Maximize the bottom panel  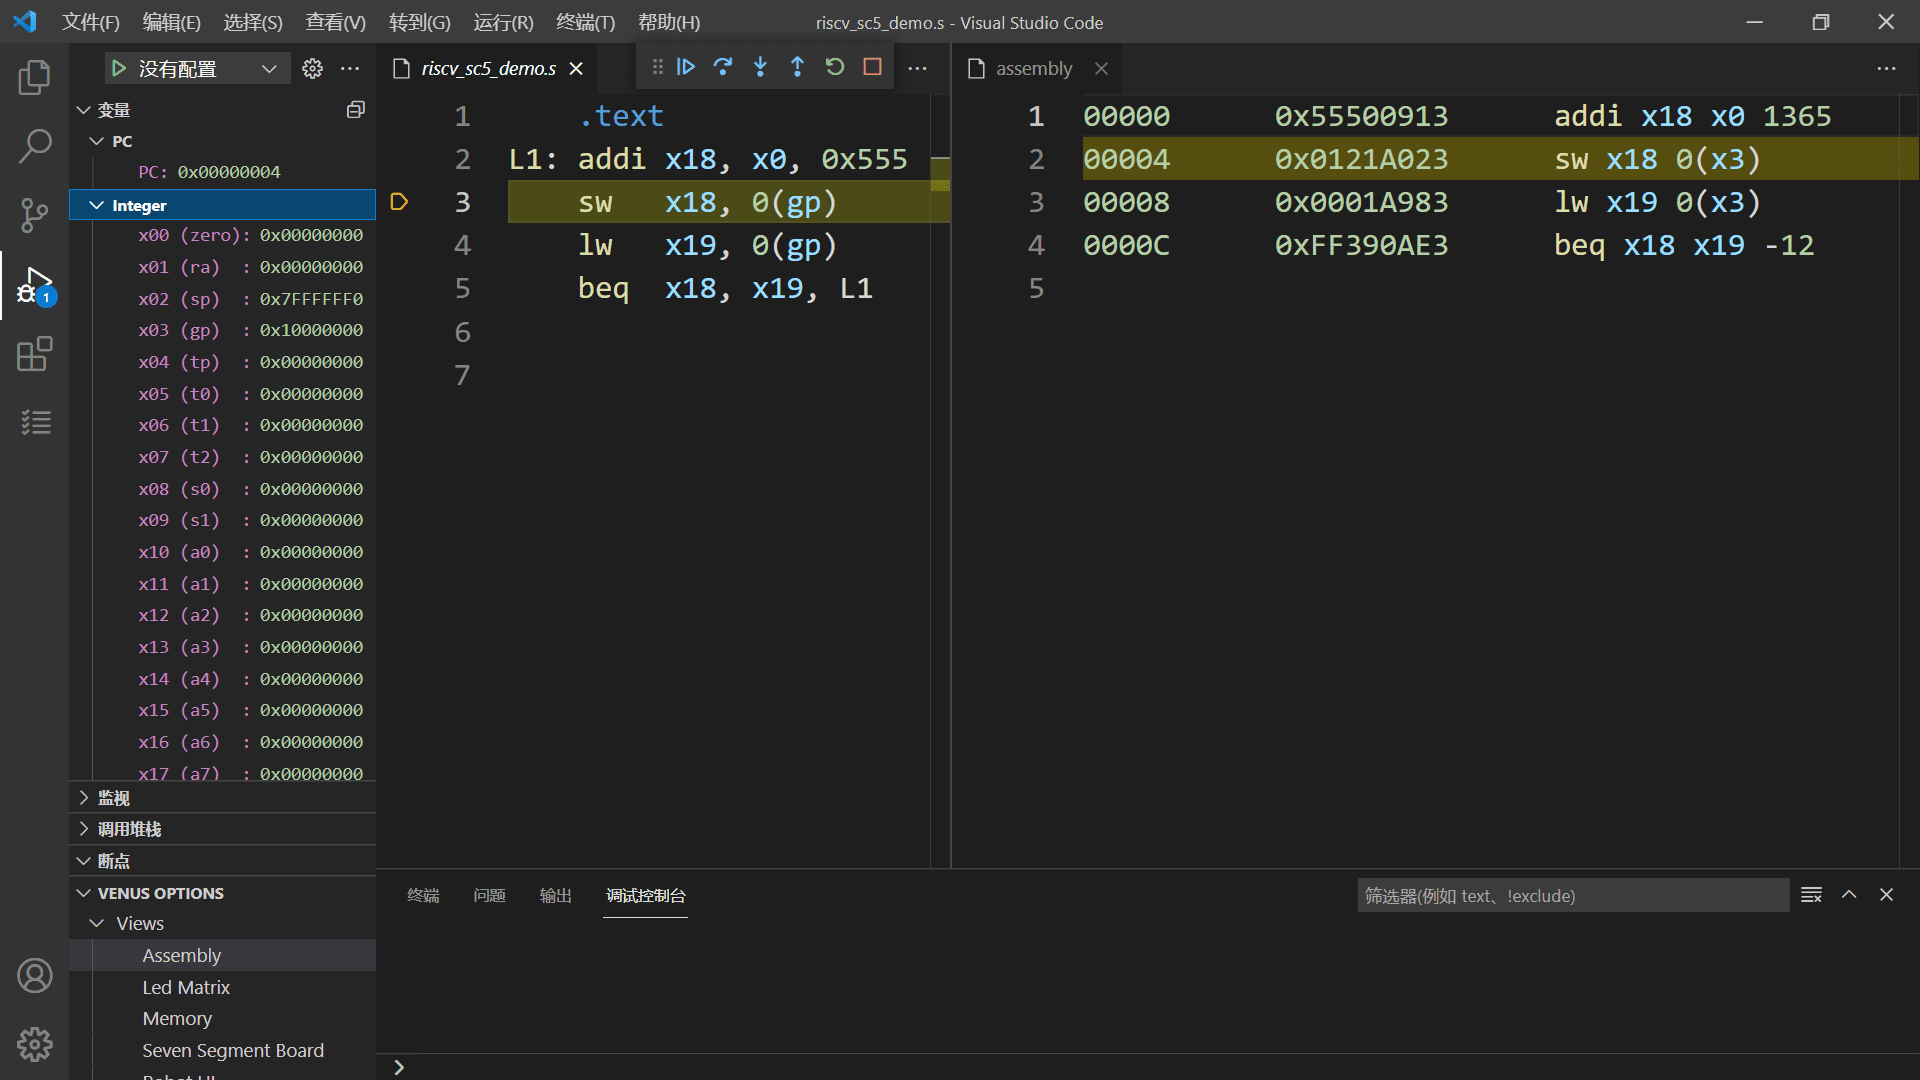(x=1849, y=895)
